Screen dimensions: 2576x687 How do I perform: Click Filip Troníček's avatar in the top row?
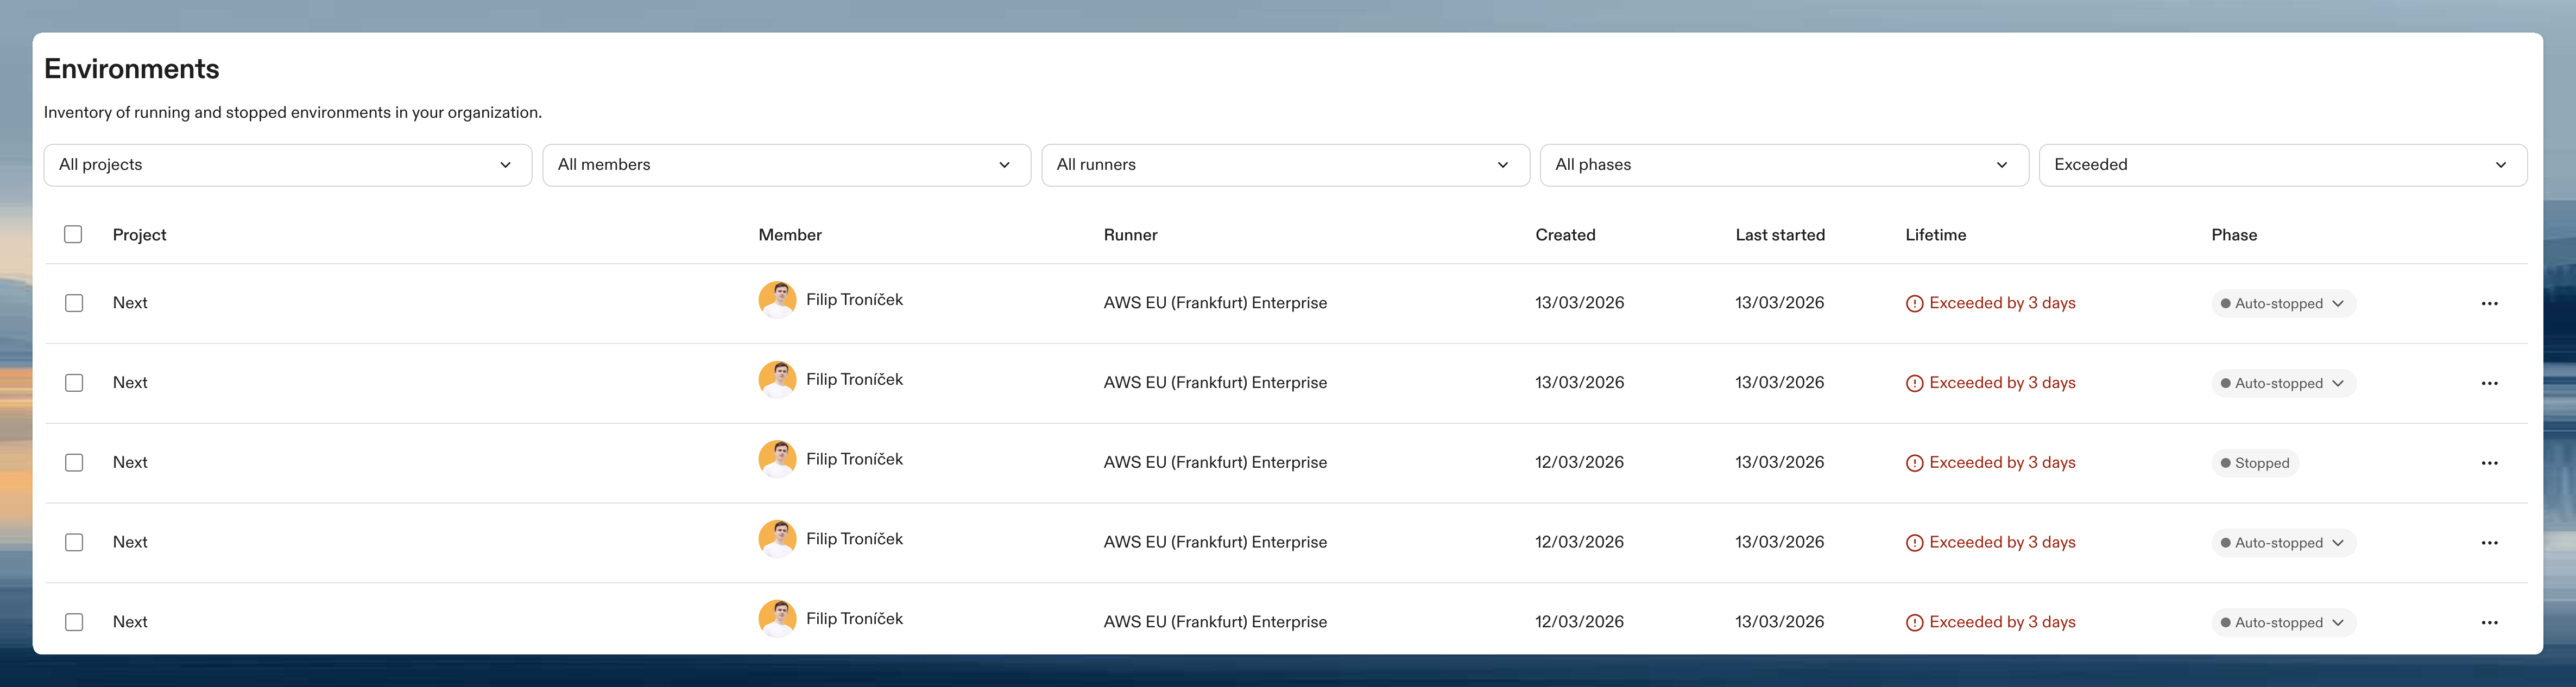tap(776, 299)
